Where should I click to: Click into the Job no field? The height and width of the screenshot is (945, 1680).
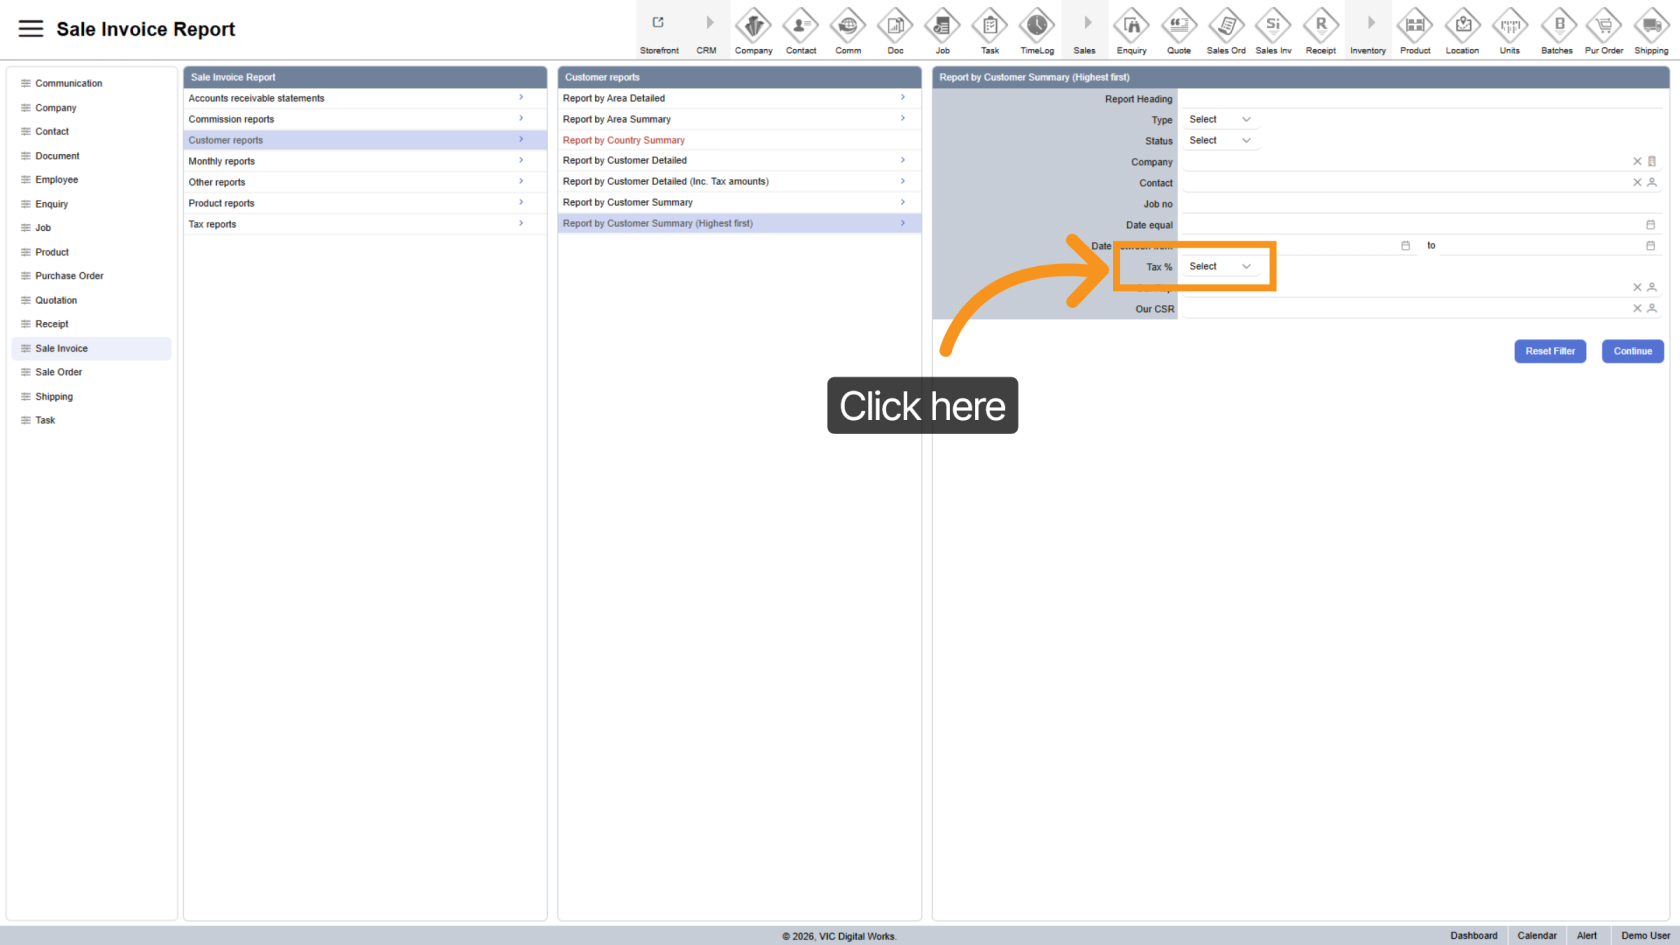pyautogui.click(x=1420, y=204)
